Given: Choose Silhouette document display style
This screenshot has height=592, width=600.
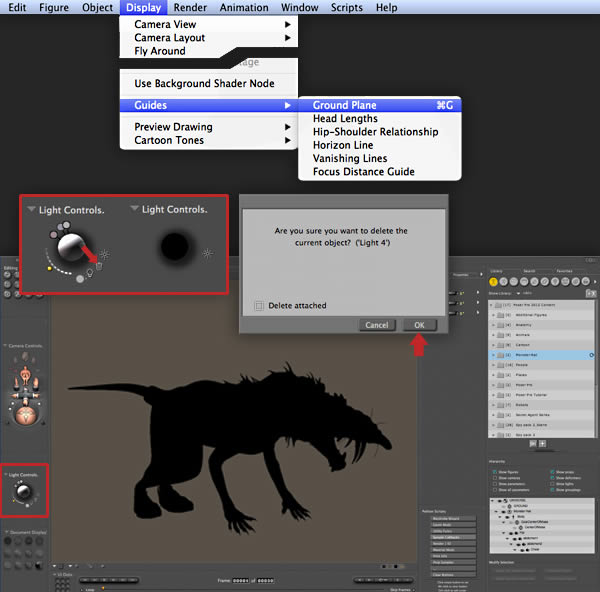Looking at the screenshot, I should [x=7, y=541].
